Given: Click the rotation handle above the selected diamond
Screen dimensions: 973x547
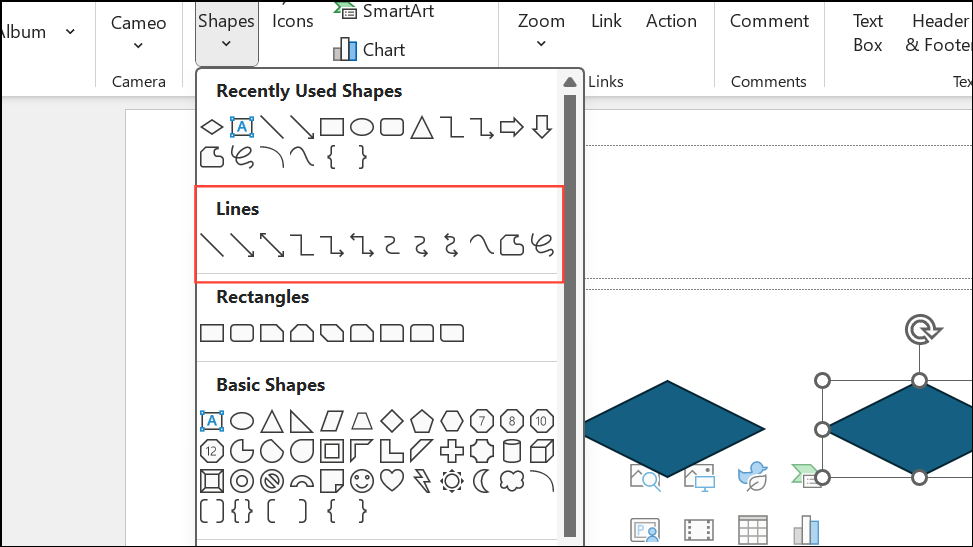Looking at the screenshot, I should coord(923,330).
